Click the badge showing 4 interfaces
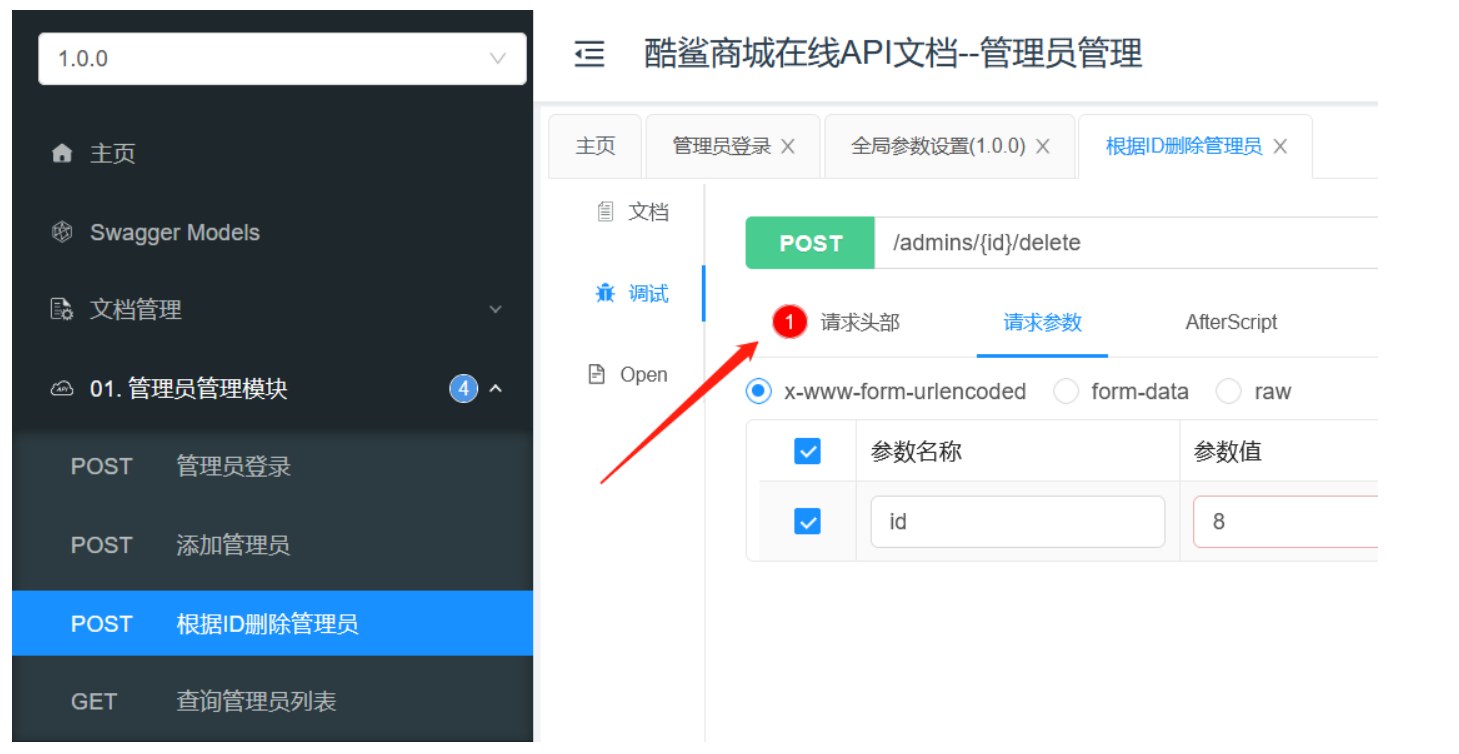The width and height of the screenshot is (1459, 754). [463, 388]
